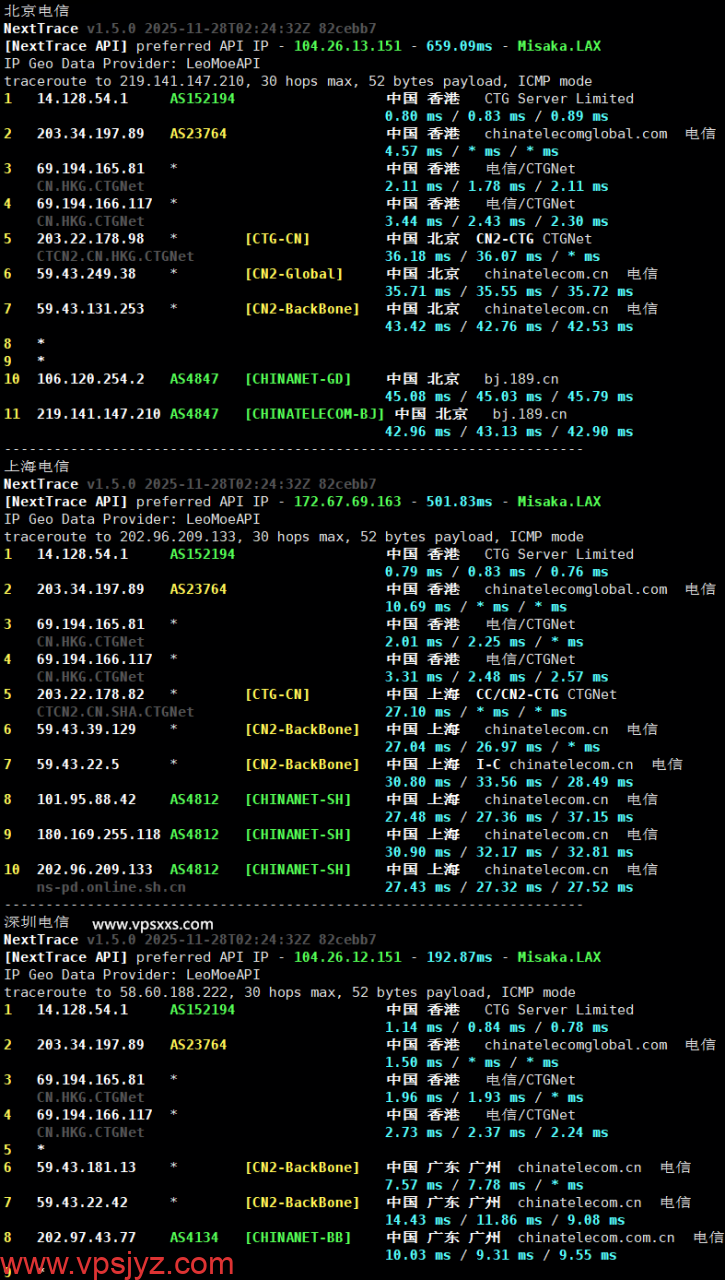Click the [CHINANET-GD] network tag
Image resolution: width=725 pixels, height=1280 pixels.
coord(298,379)
